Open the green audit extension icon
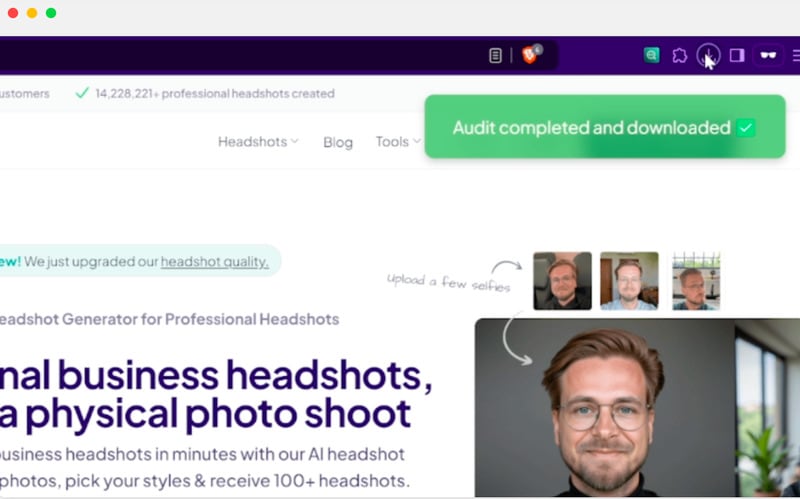Image resolution: width=800 pixels, height=499 pixels. (652, 56)
